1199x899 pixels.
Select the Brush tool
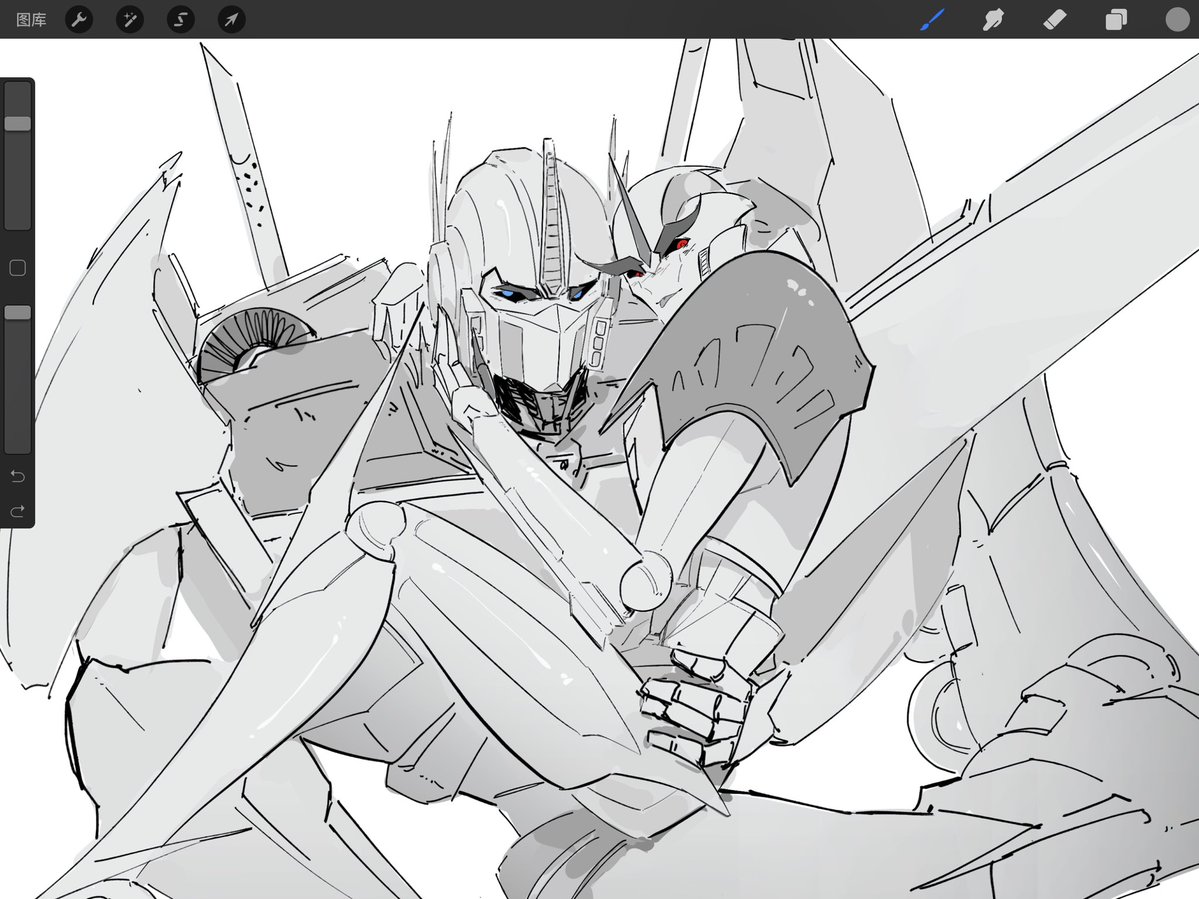click(932, 19)
